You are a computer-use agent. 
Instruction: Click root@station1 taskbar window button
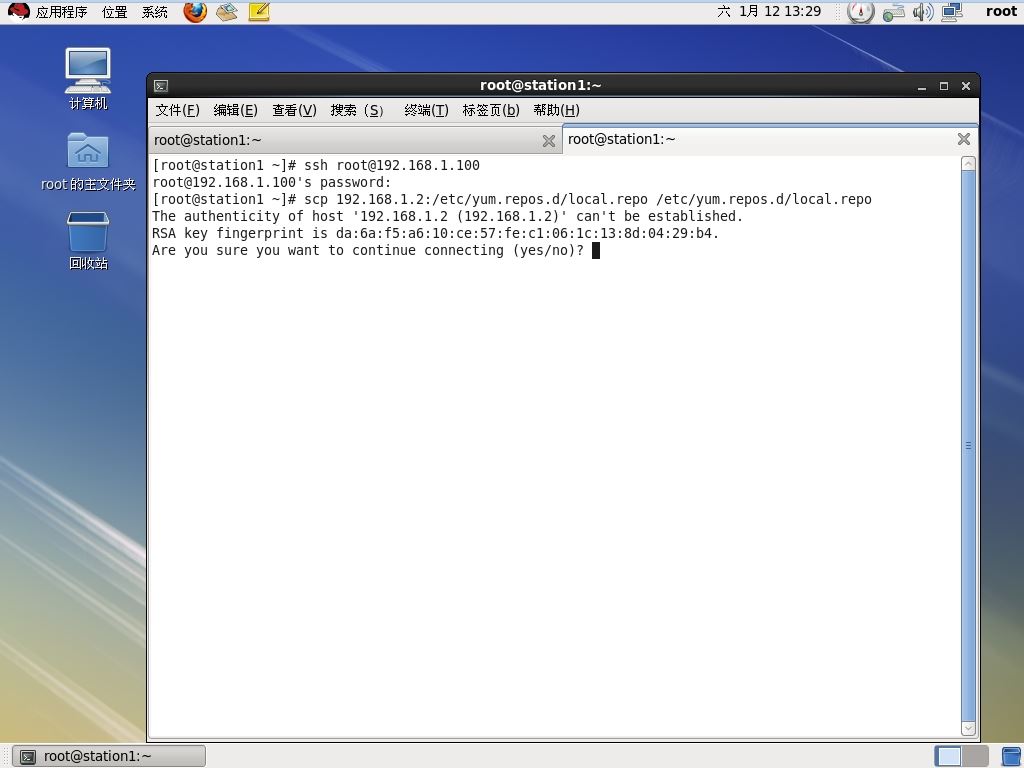109,756
